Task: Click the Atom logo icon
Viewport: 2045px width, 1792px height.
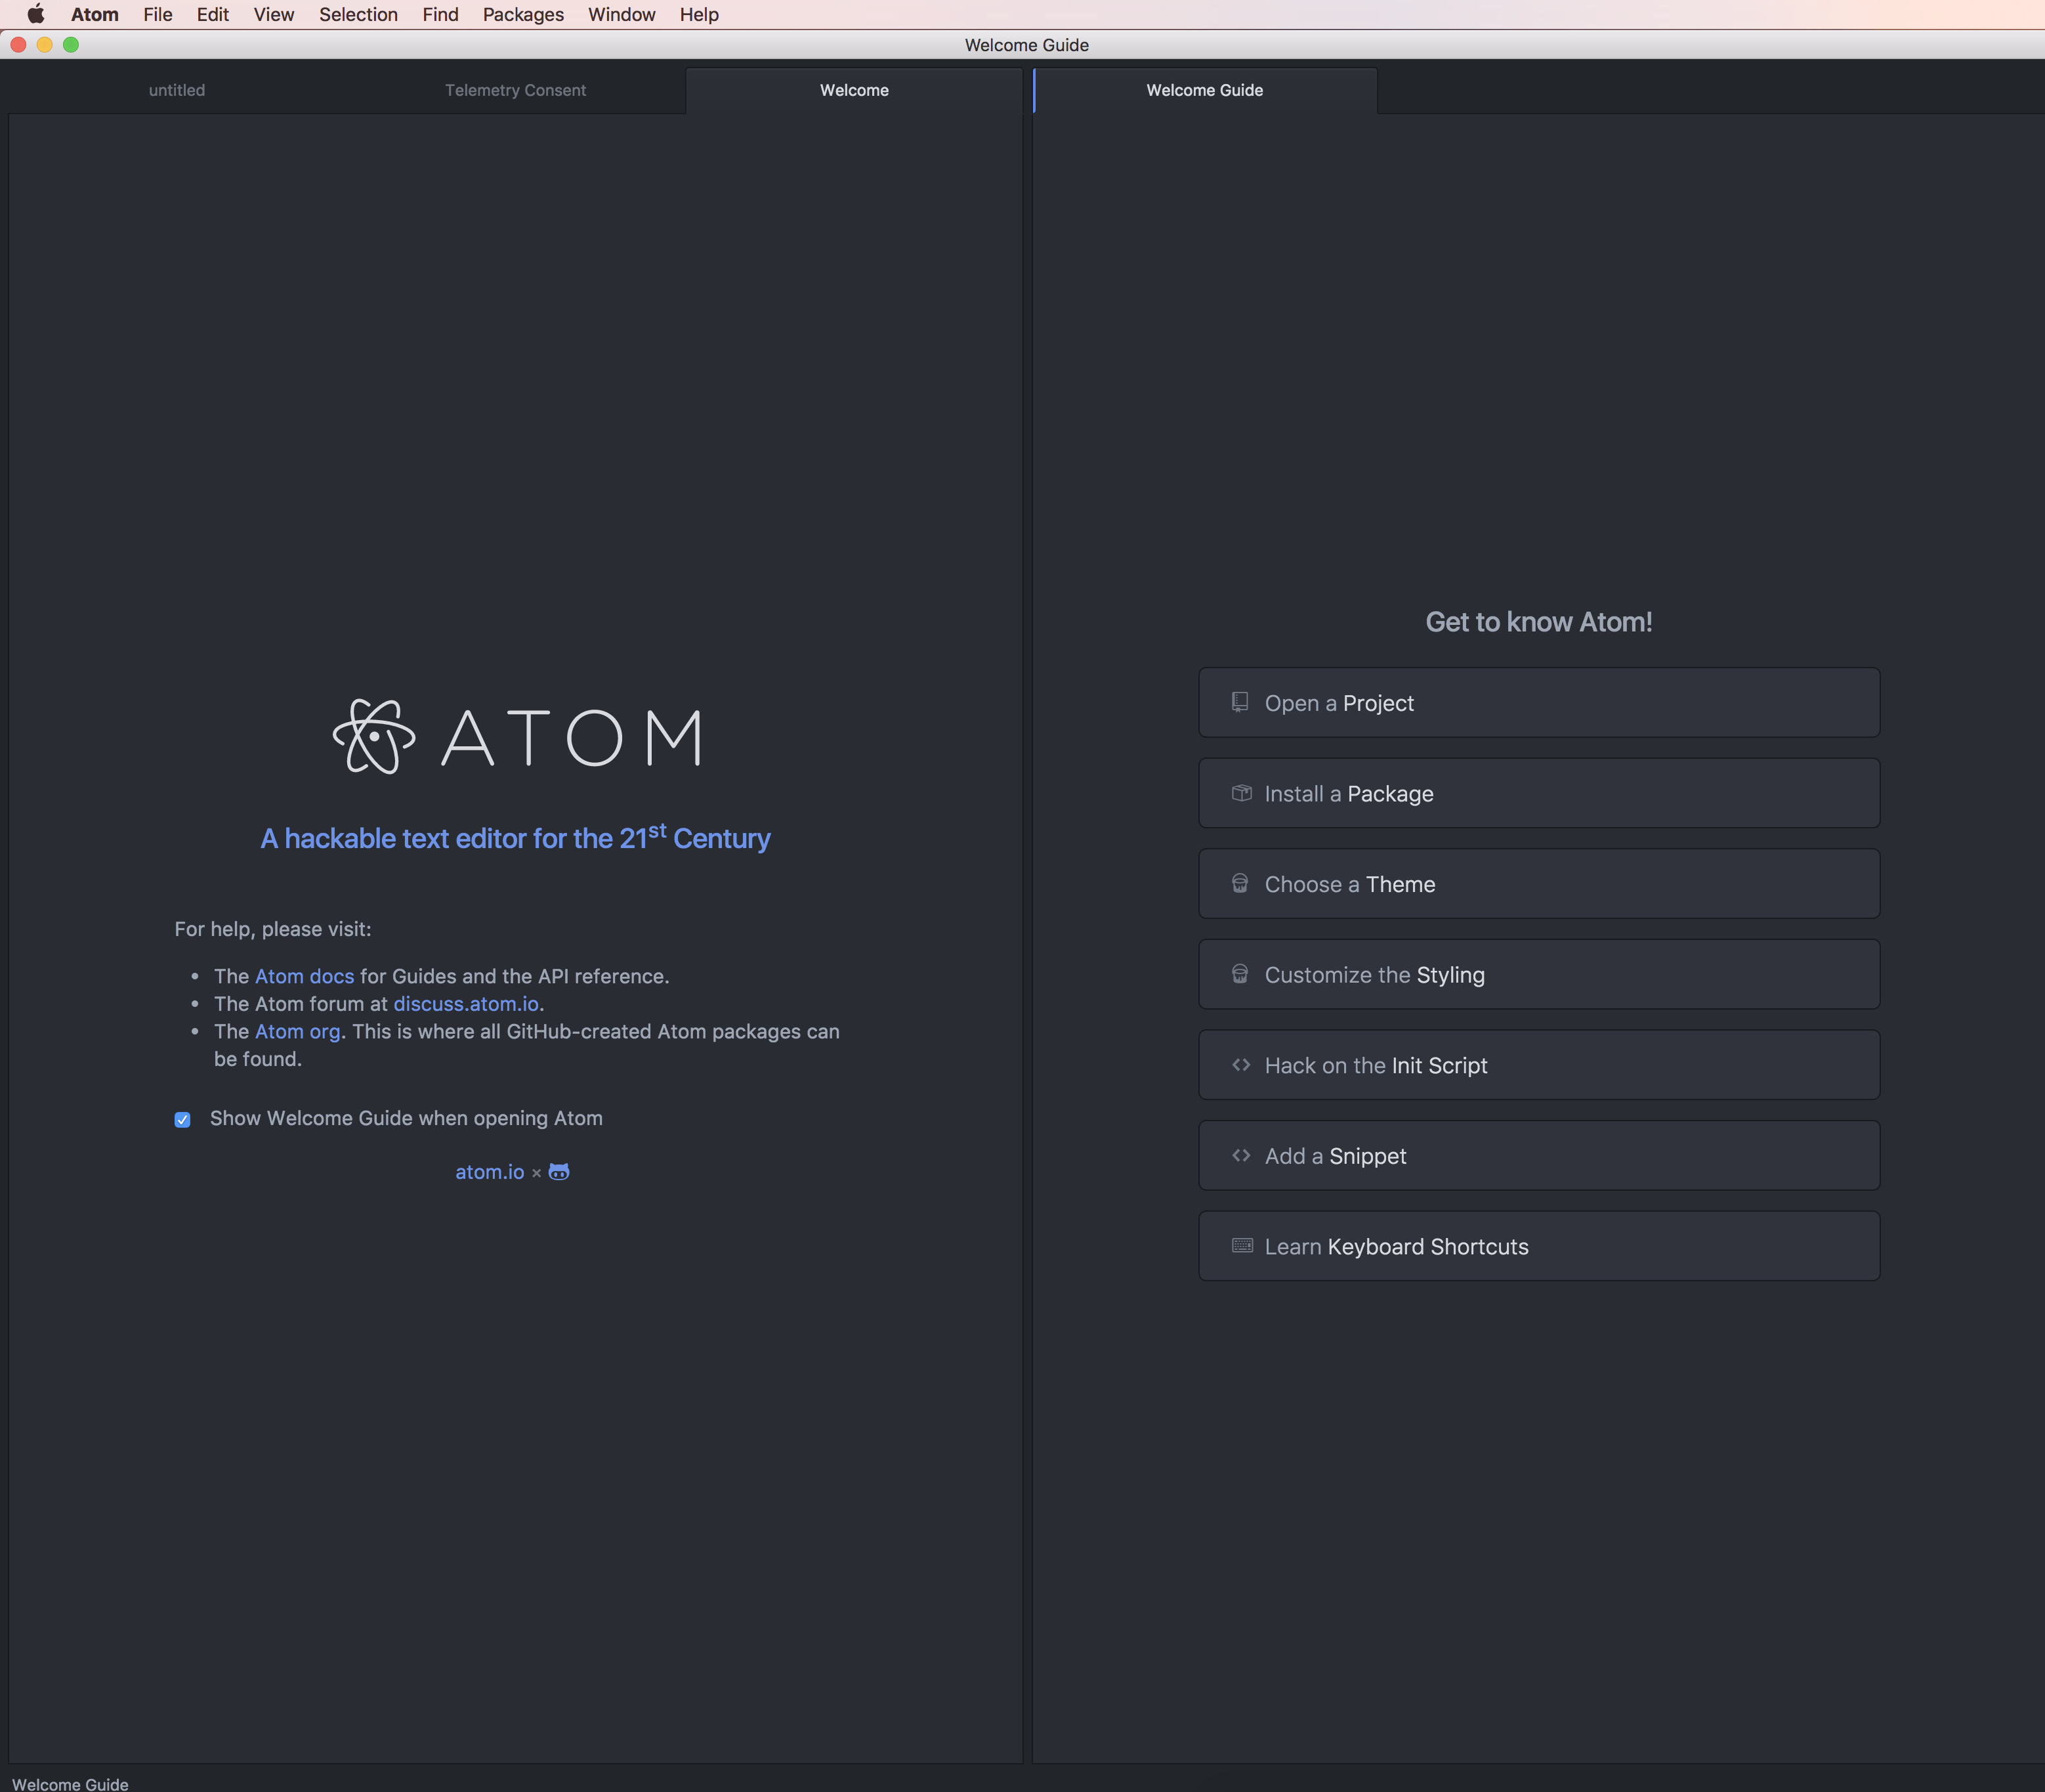Action: 374,737
